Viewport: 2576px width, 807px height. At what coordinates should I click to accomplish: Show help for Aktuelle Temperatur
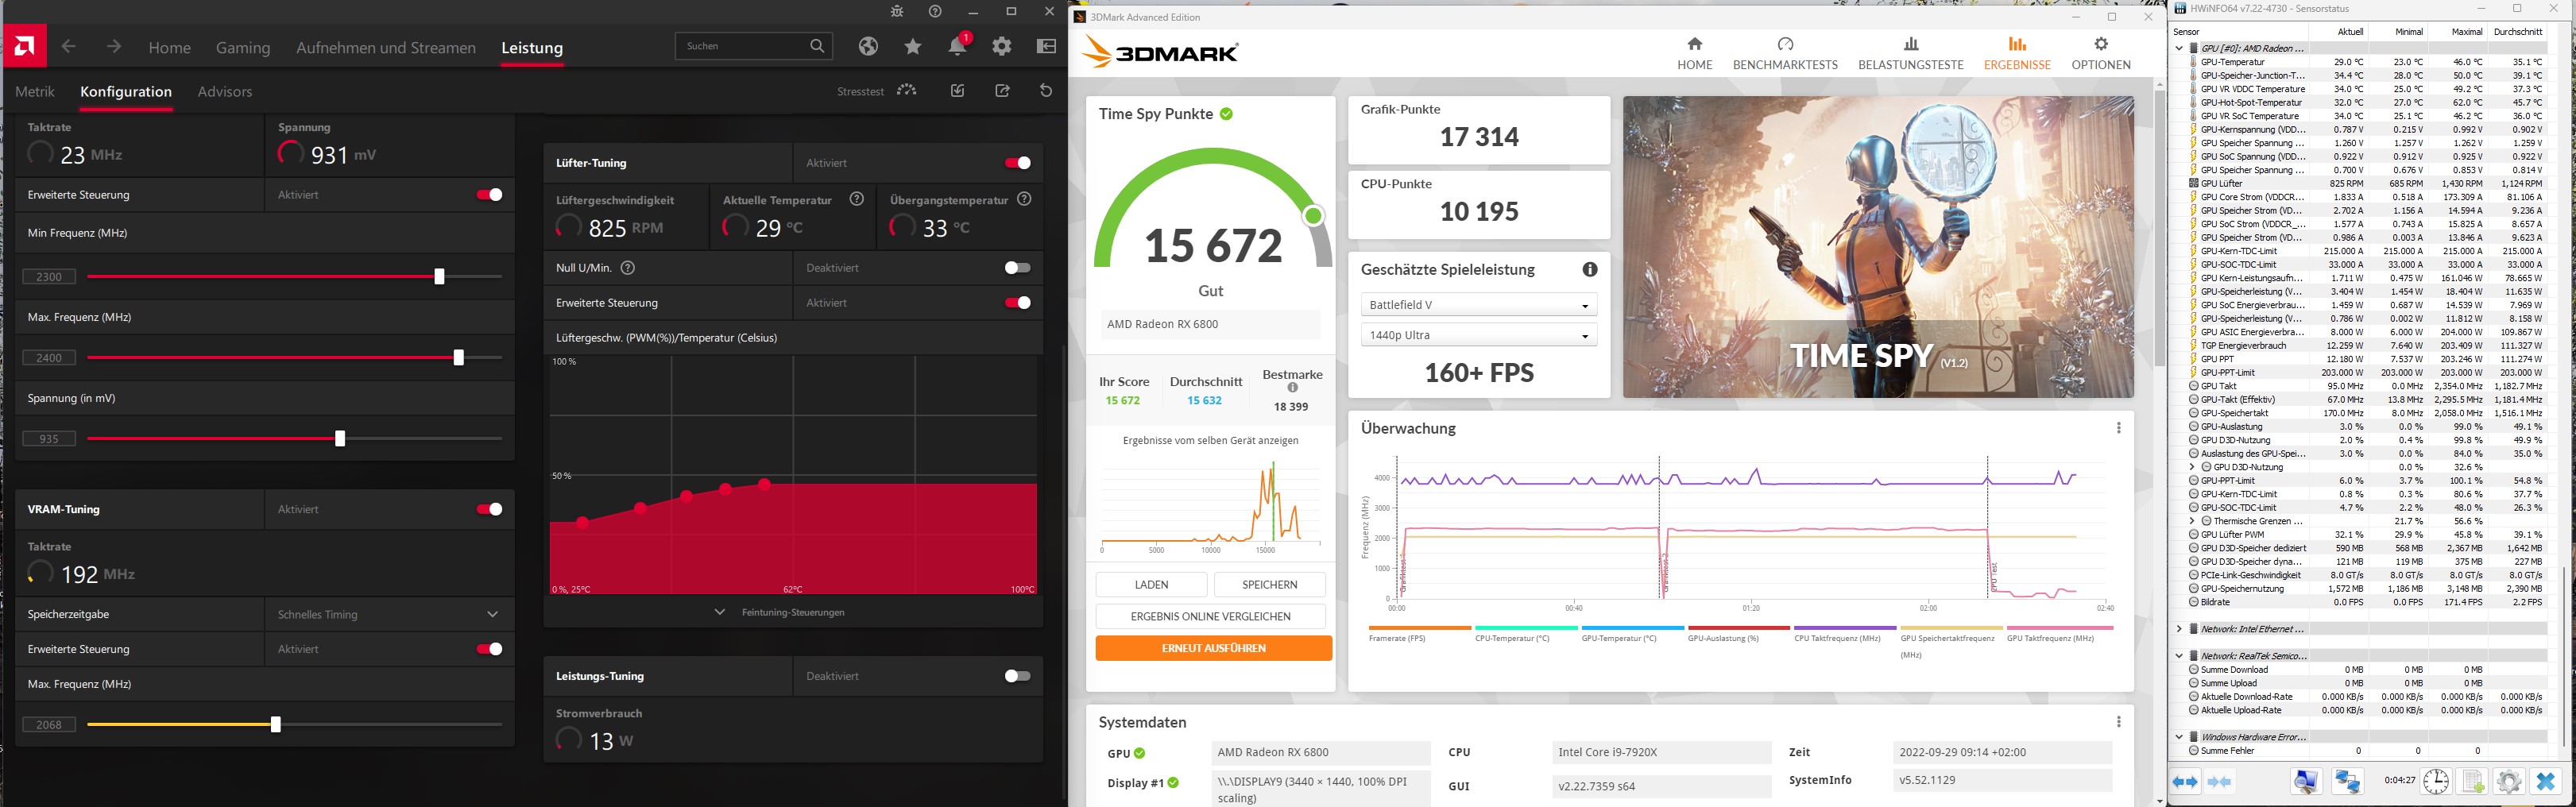[857, 199]
